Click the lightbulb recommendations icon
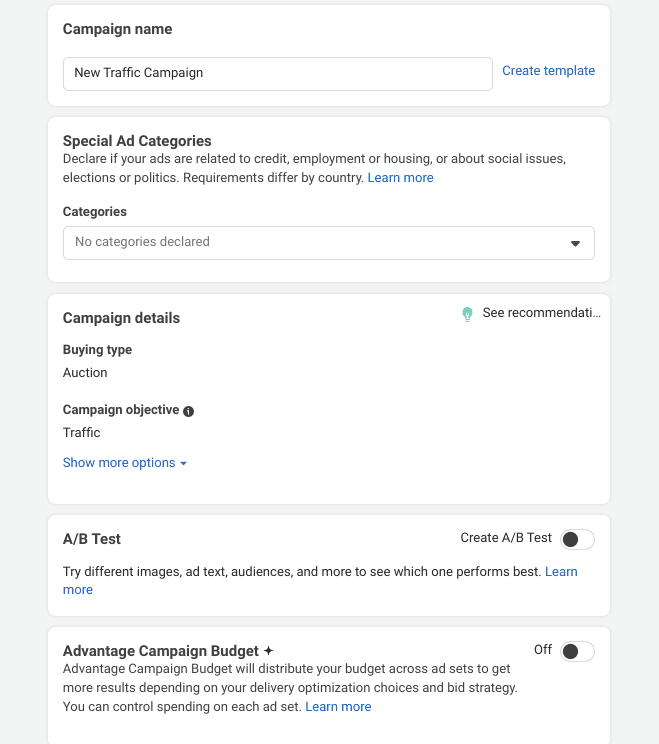This screenshot has height=744, width=659. [x=467, y=314]
